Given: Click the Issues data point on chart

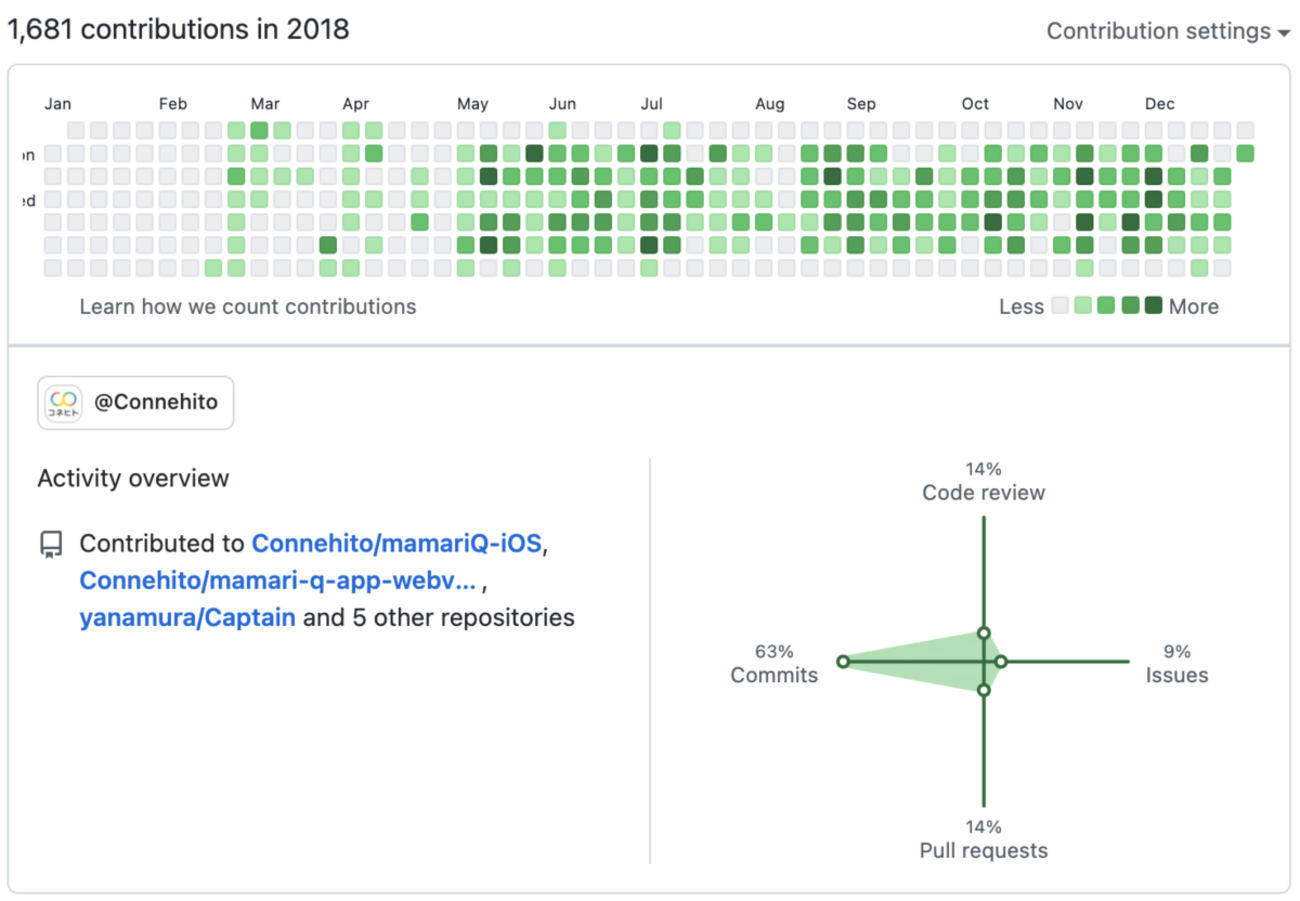Looking at the screenshot, I should click(1001, 661).
